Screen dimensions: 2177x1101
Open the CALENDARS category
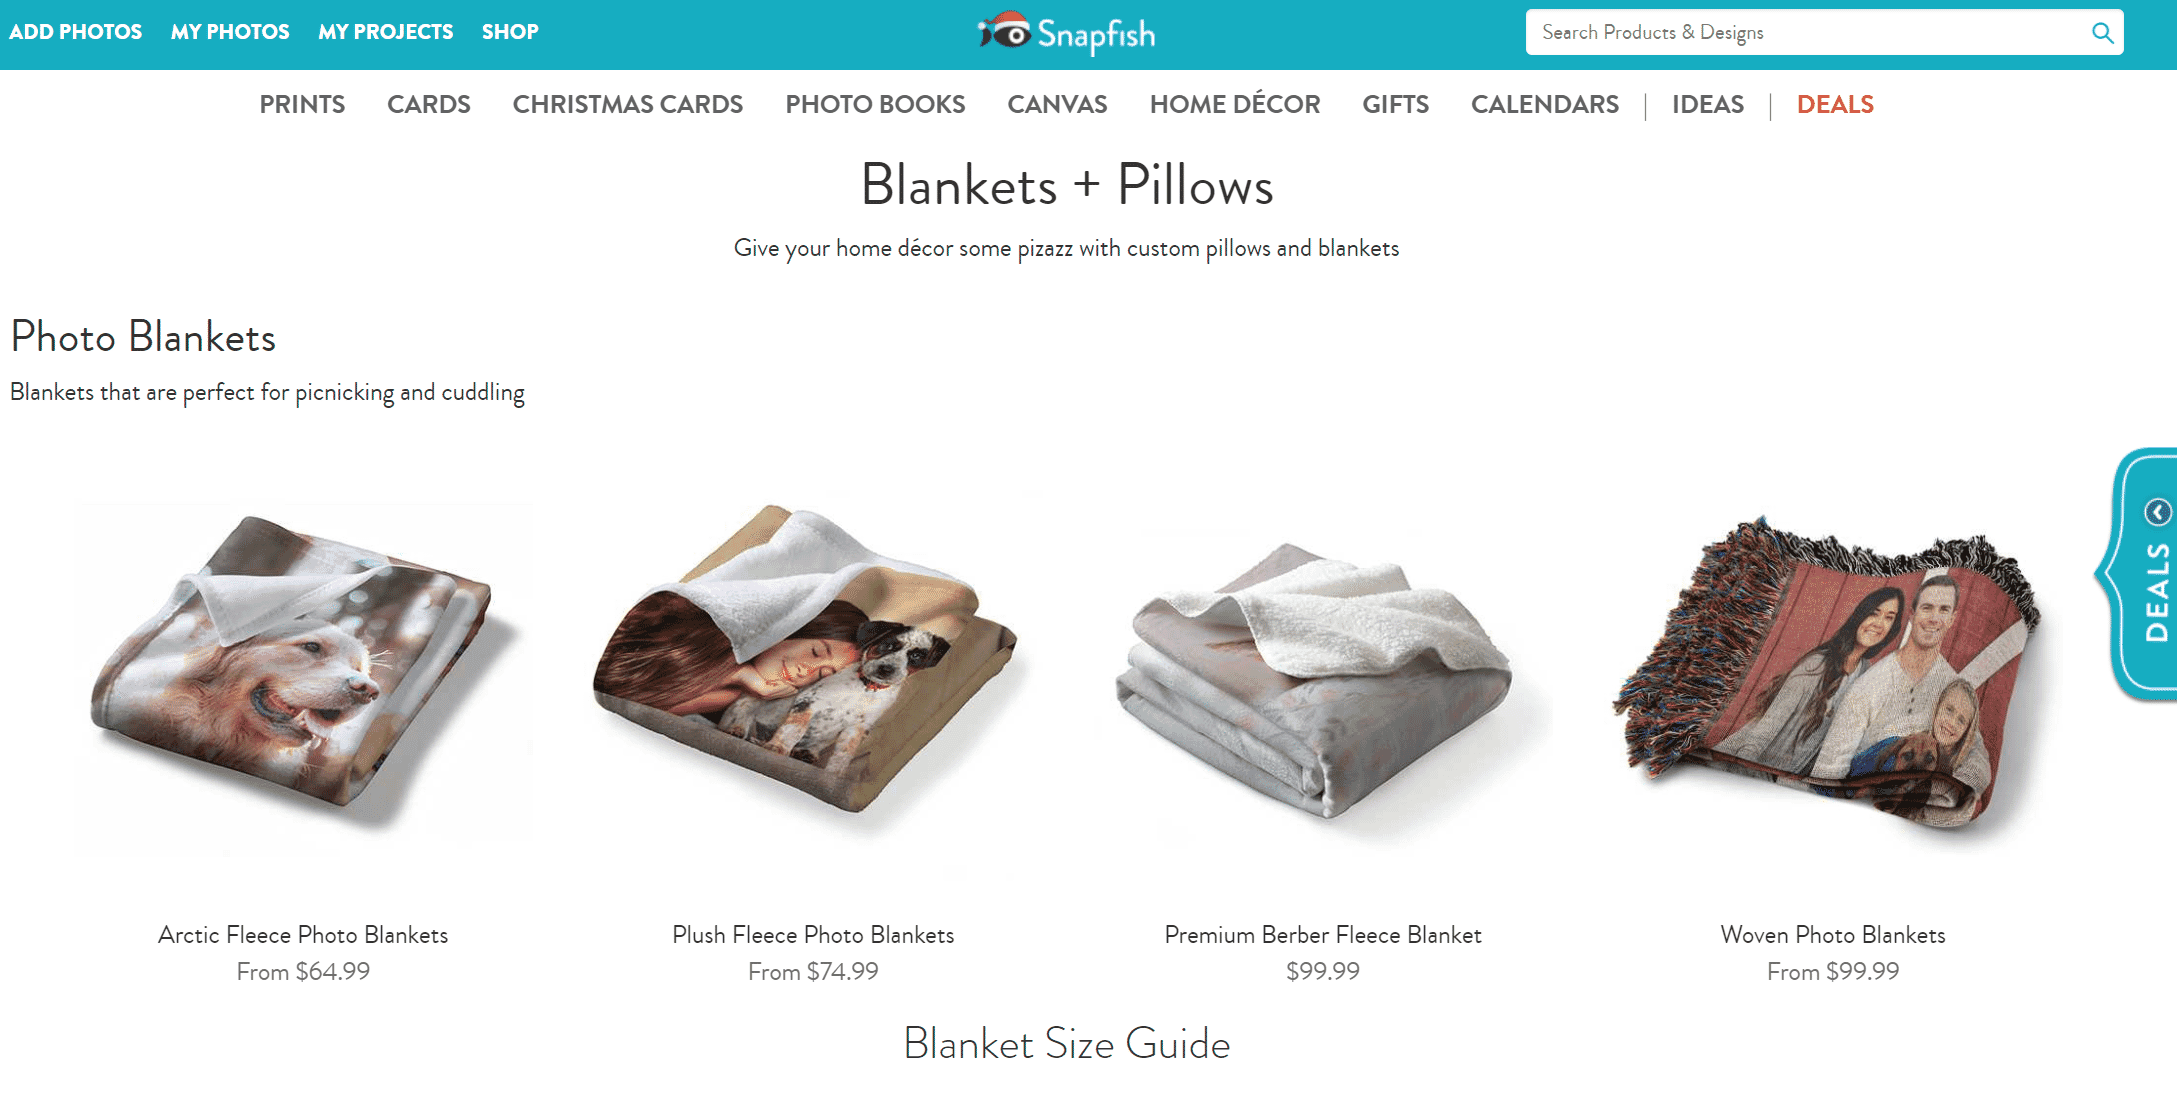pos(1545,104)
